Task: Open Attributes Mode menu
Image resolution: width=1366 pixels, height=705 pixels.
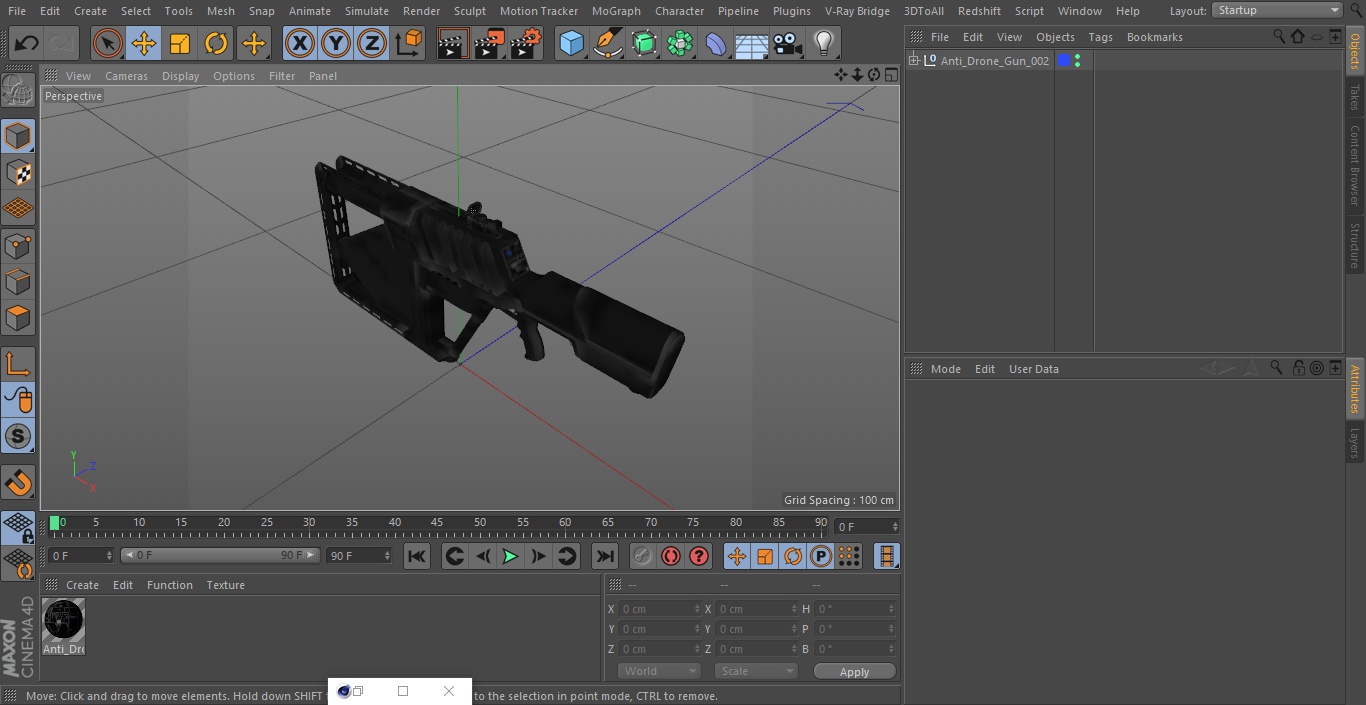Action: [945, 369]
